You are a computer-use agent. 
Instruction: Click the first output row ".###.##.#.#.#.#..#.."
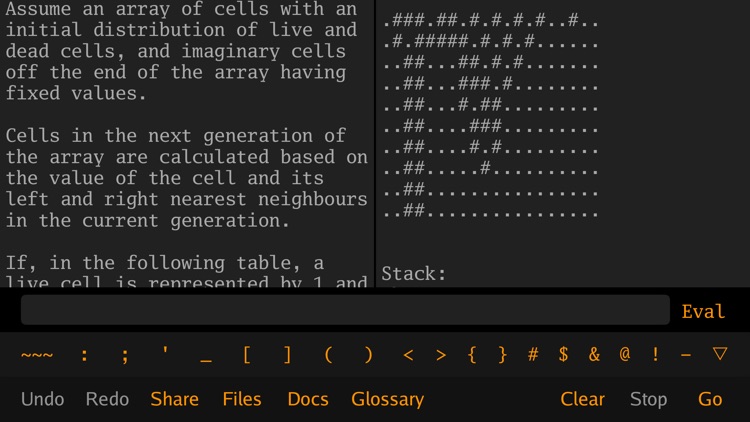491,21
